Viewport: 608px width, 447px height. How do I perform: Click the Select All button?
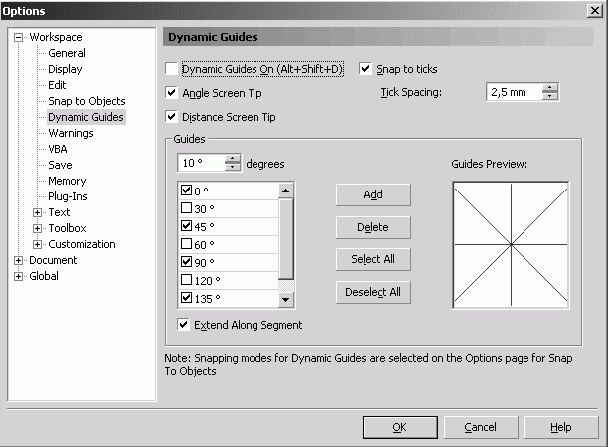(373, 260)
